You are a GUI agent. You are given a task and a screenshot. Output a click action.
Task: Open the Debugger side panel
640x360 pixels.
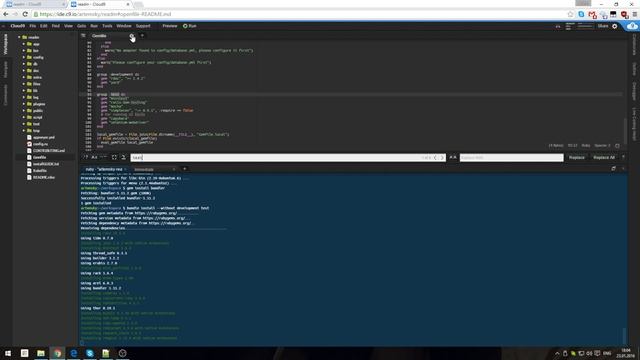coord(634,91)
